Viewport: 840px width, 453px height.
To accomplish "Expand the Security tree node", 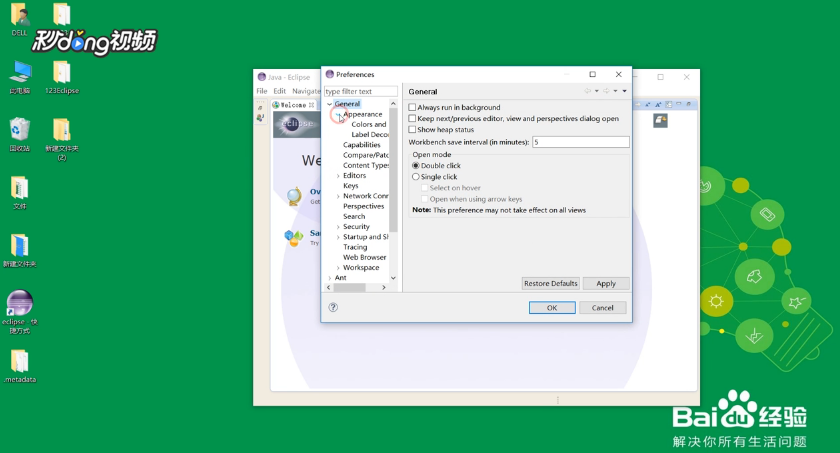I will pyautogui.click(x=338, y=226).
